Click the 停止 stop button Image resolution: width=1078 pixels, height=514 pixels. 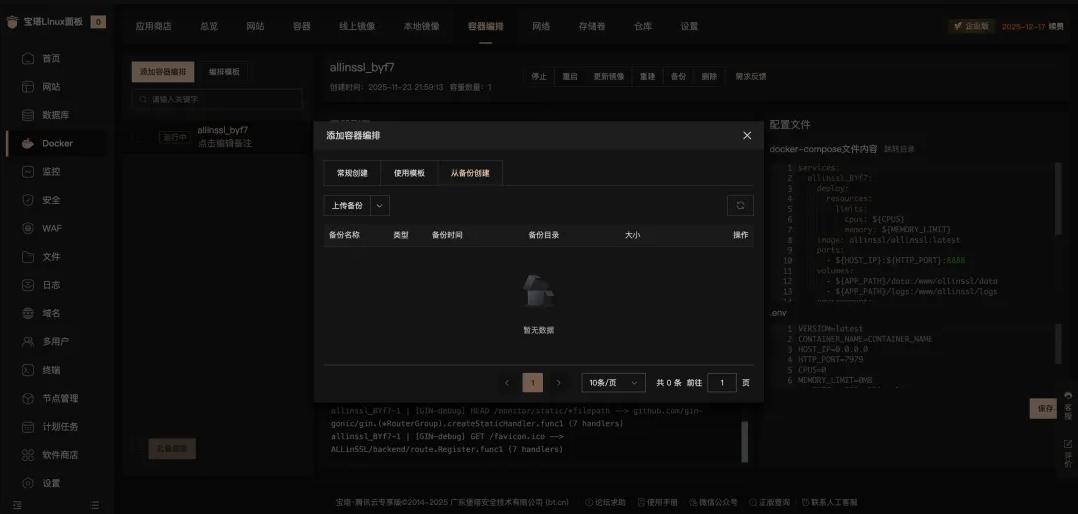(x=539, y=77)
